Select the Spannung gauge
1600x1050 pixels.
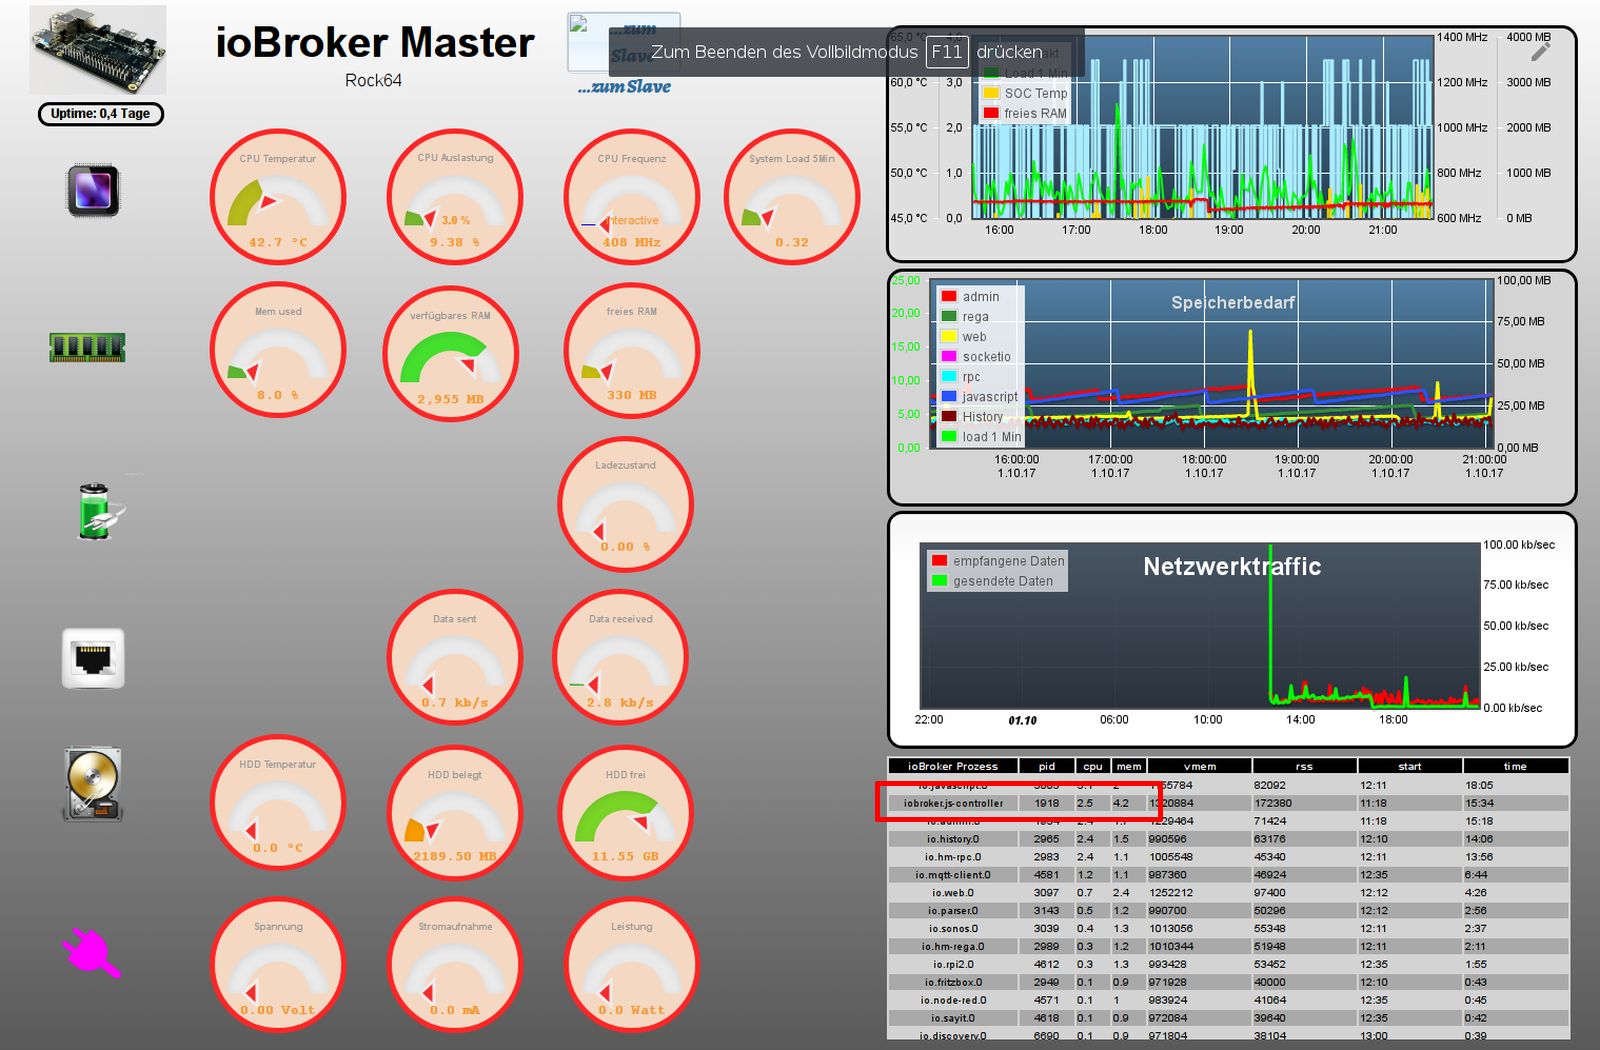tap(277, 965)
